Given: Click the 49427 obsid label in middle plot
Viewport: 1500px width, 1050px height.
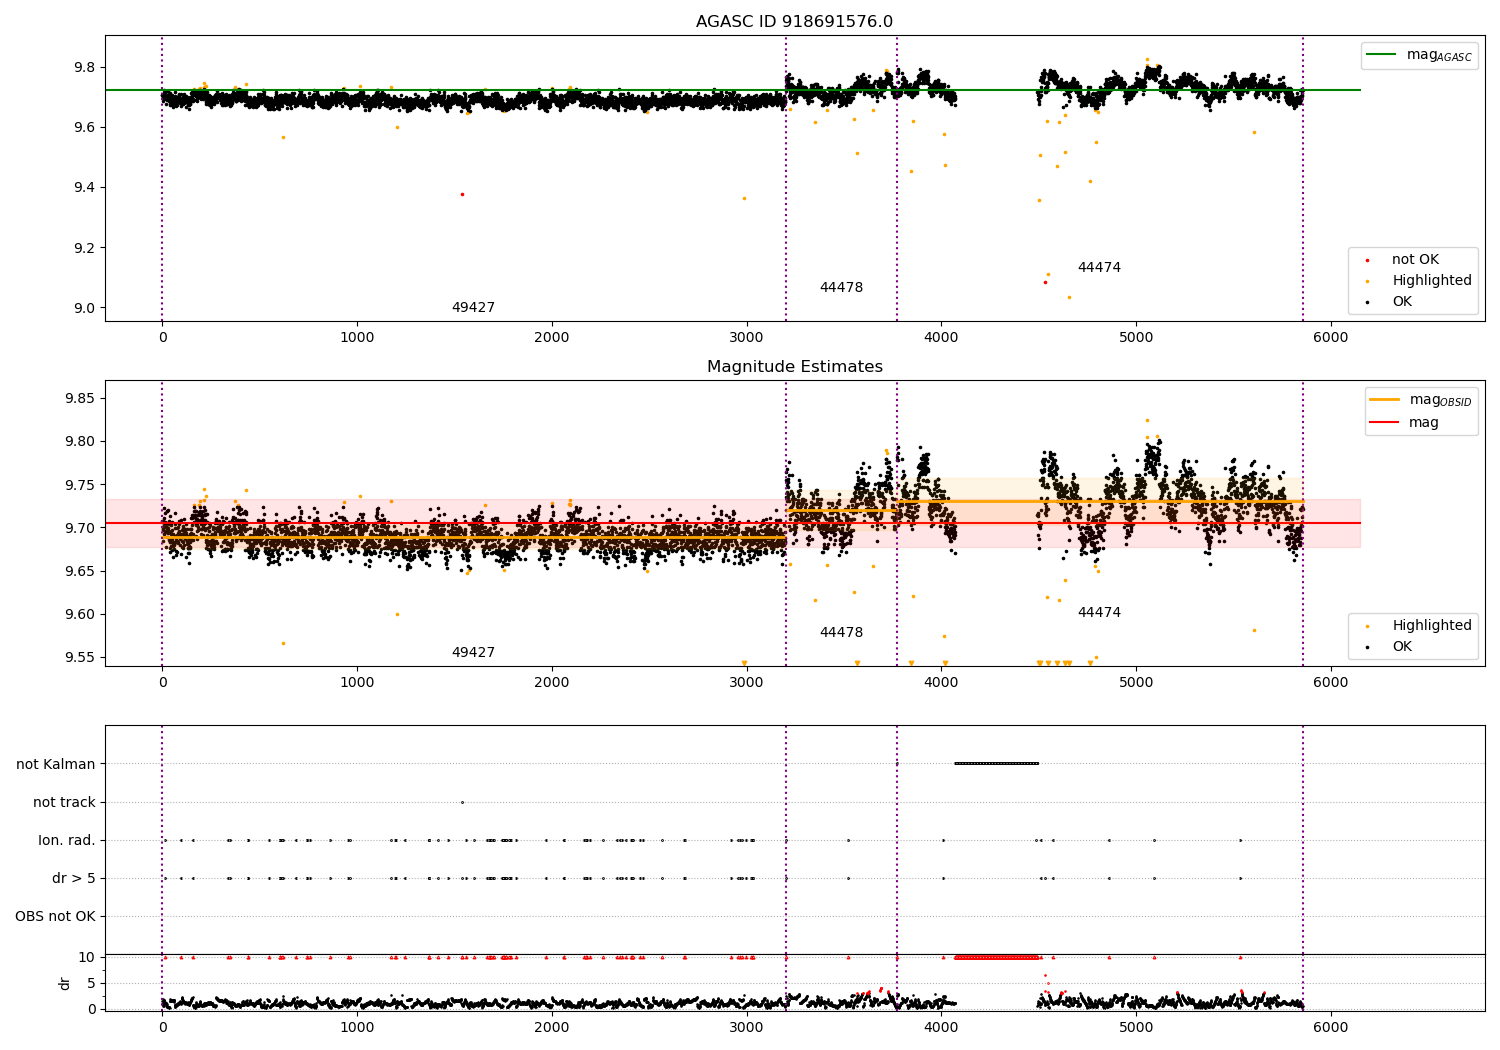Looking at the screenshot, I should point(473,653).
